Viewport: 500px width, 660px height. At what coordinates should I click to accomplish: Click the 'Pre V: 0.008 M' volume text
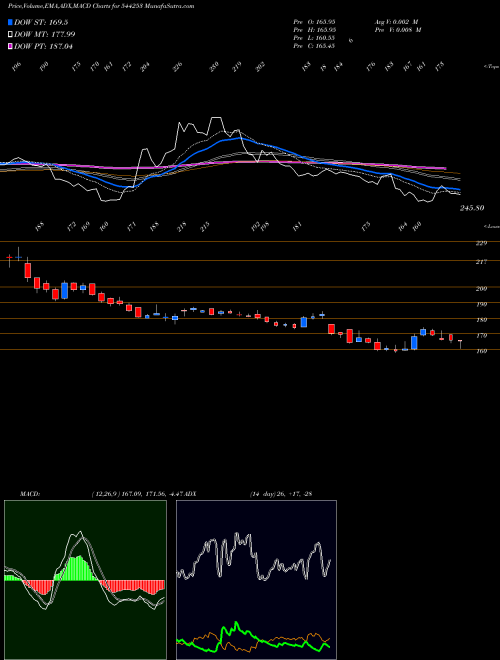pyautogui.click(x=397, y=29)
